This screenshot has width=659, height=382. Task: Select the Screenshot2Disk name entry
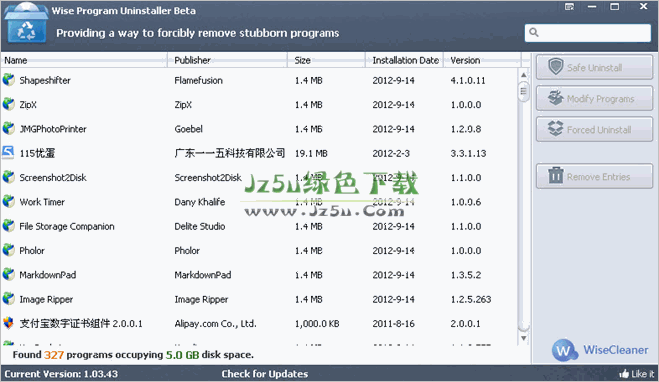[53, 177]
